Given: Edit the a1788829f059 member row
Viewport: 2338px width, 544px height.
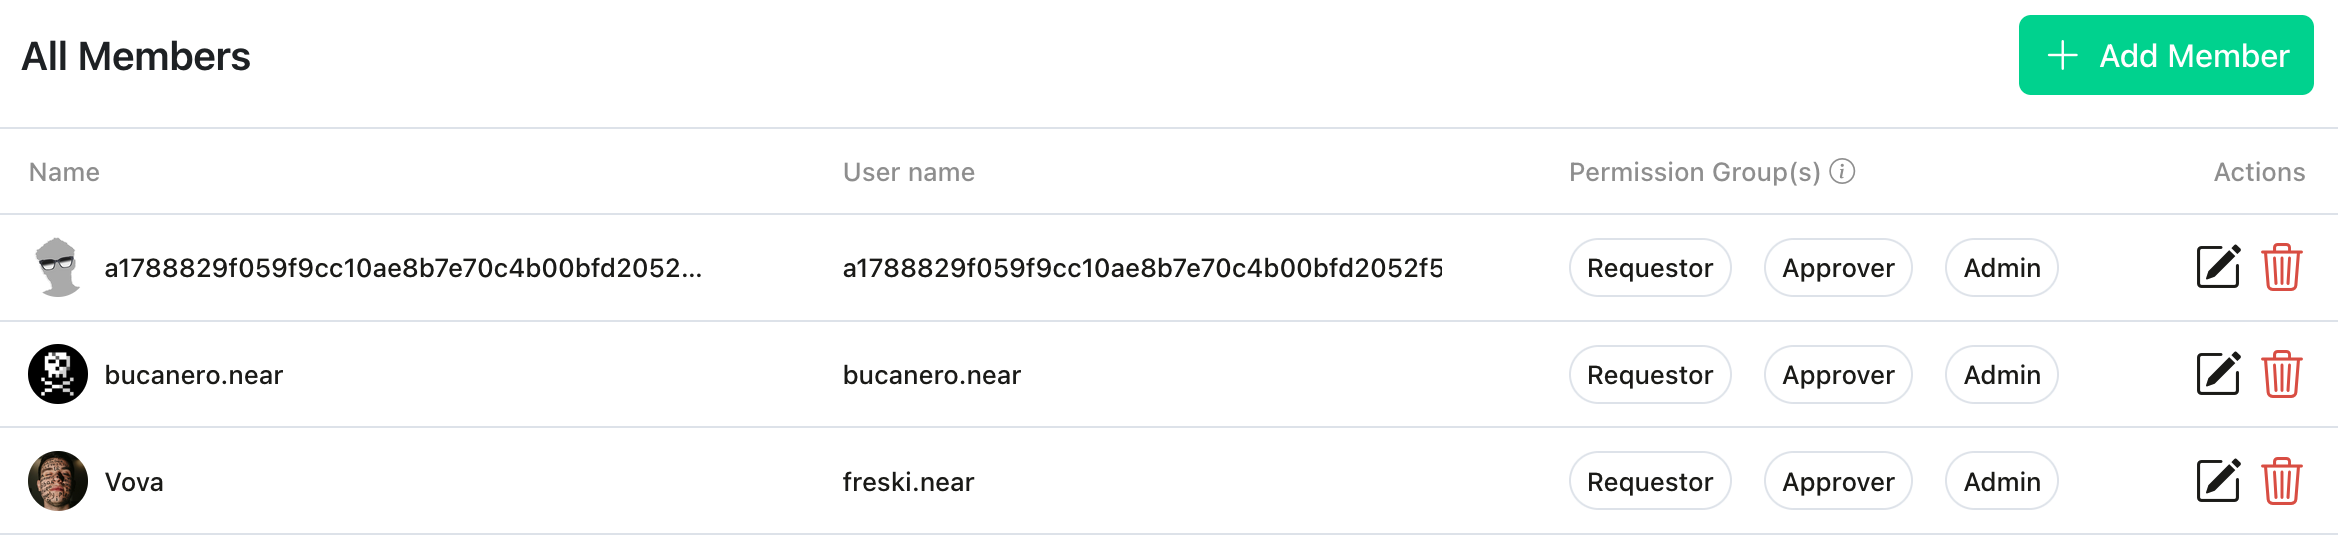Looking at the screenshot, I should coord(2218,267).
